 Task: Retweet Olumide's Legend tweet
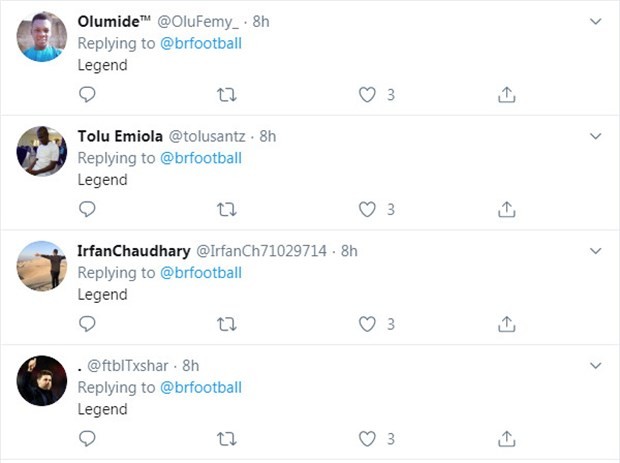(x=227, y=95)
